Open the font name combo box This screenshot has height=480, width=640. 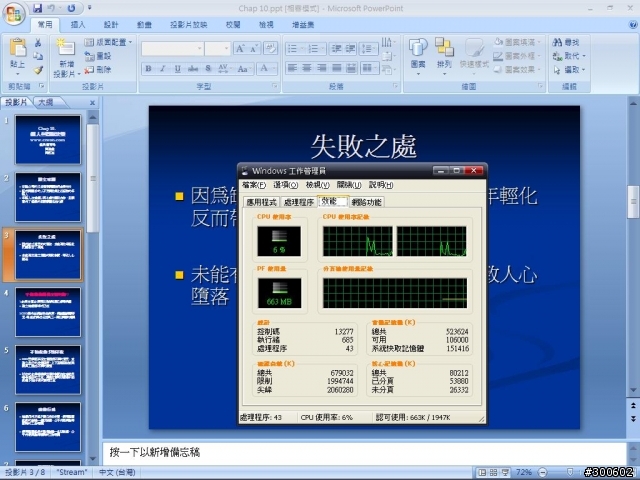[x=172, y=49]
